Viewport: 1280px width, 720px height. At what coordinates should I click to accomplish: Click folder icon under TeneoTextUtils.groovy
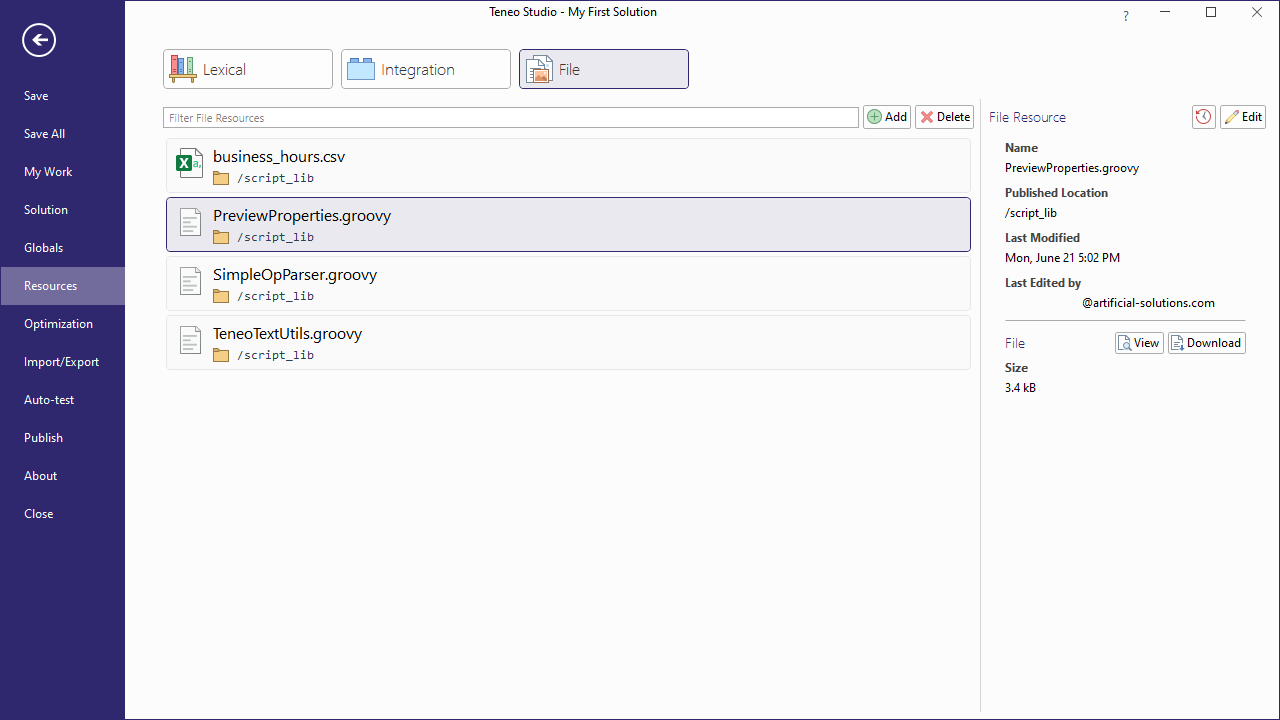221,356
